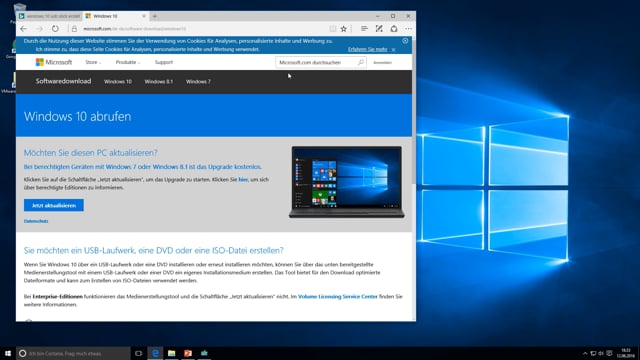Dismiss cookie banner with circled X icon
The width and height of the screenshot is (640, 360).
(x=405, y=41)
